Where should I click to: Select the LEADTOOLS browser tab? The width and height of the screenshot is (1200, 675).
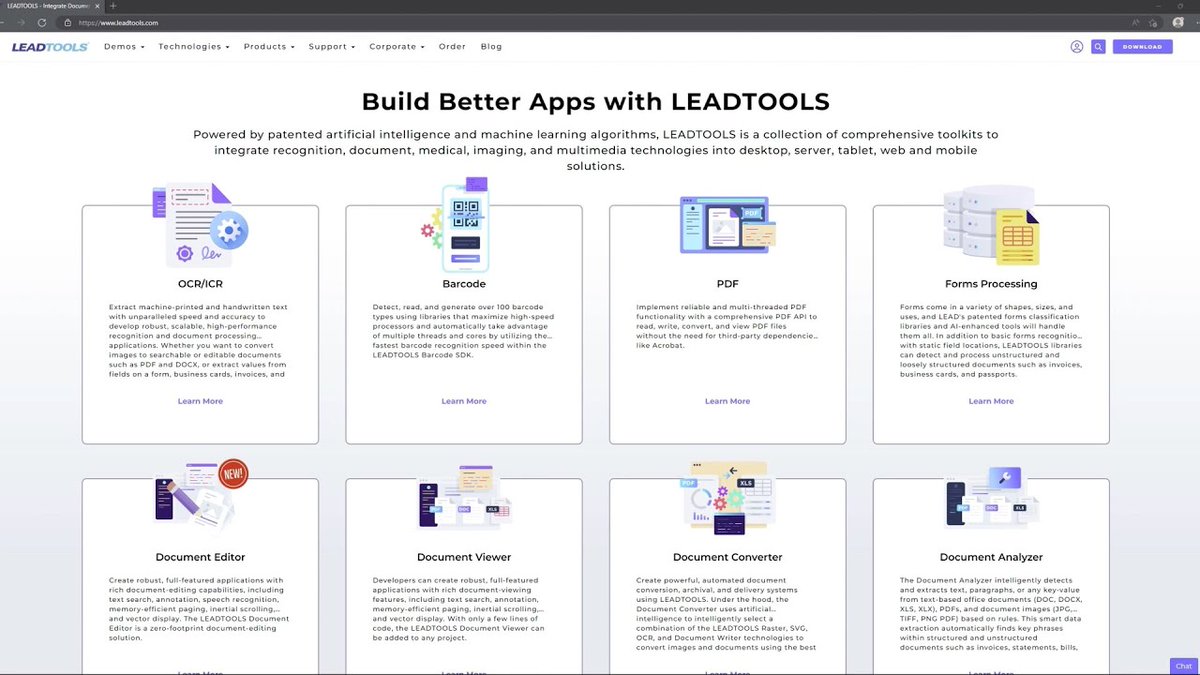(52, 6)
